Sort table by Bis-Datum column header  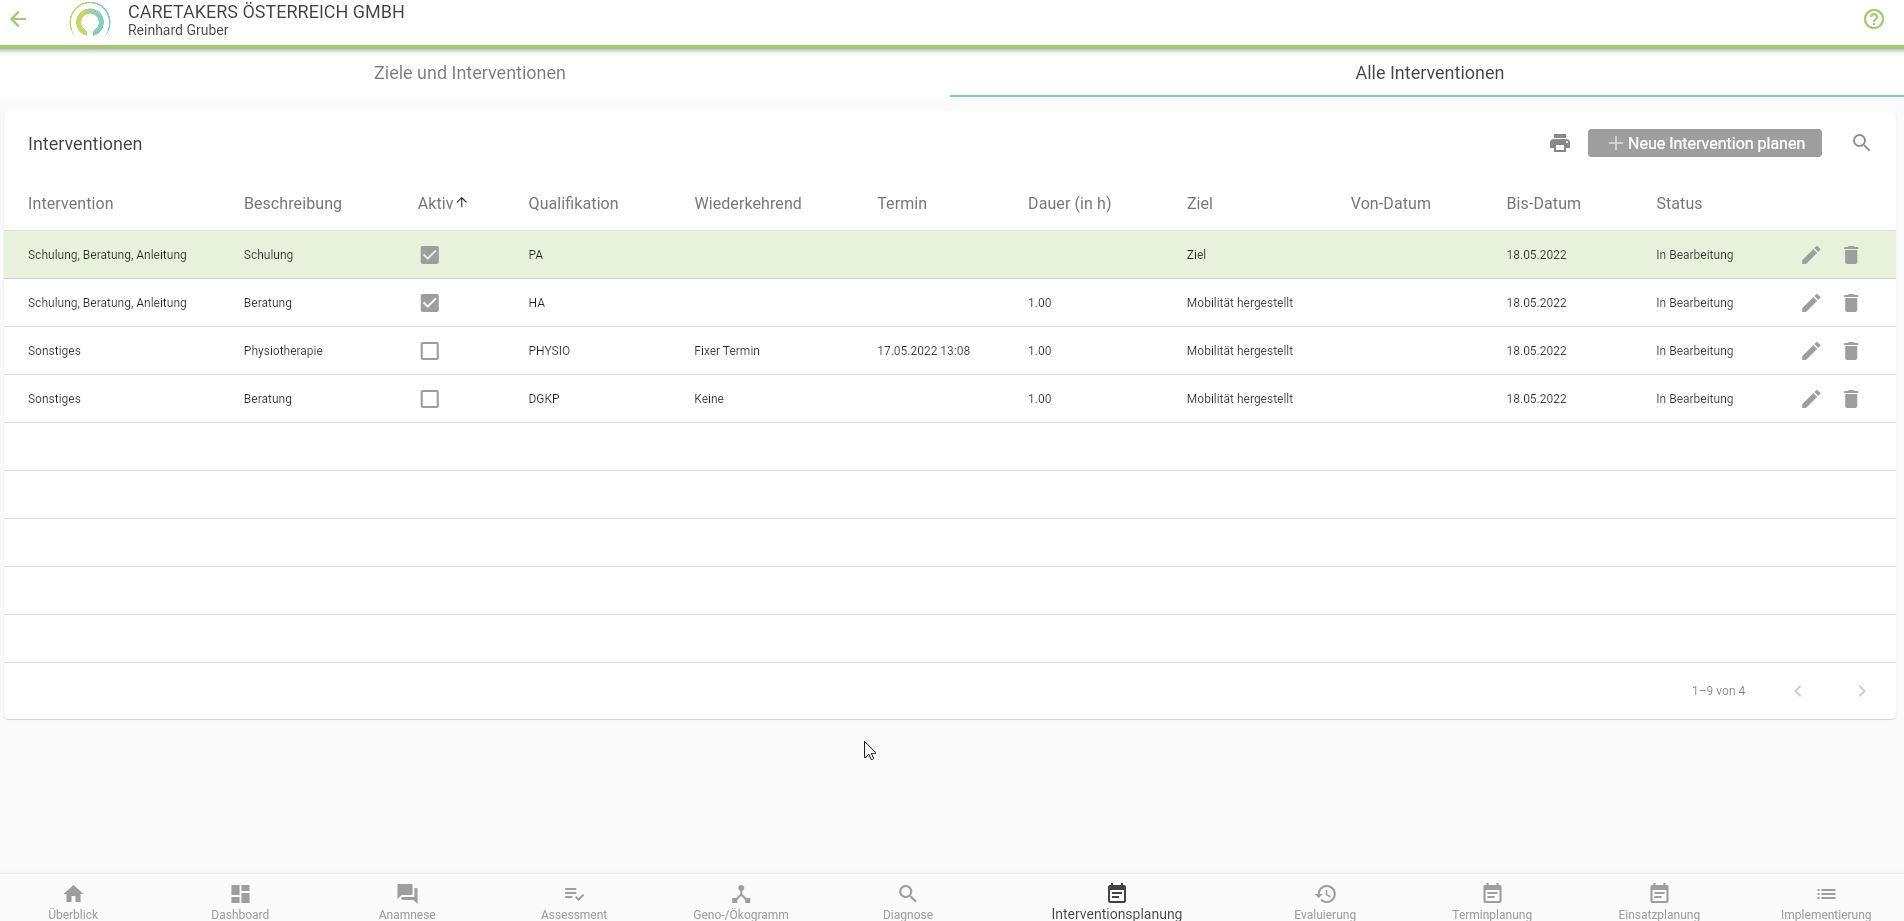click(1542, 203)
